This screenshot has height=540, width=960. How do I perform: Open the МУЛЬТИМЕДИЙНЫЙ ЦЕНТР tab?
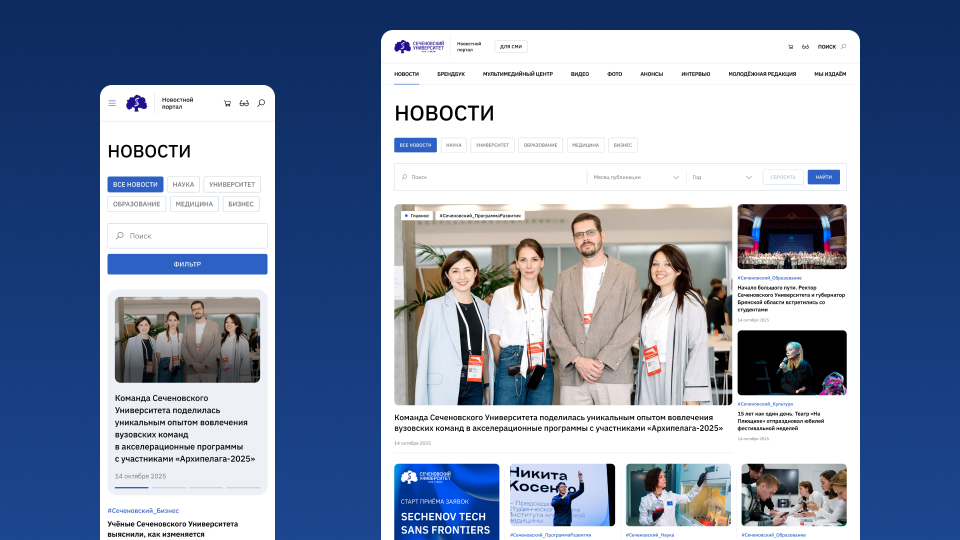[517, 74]
